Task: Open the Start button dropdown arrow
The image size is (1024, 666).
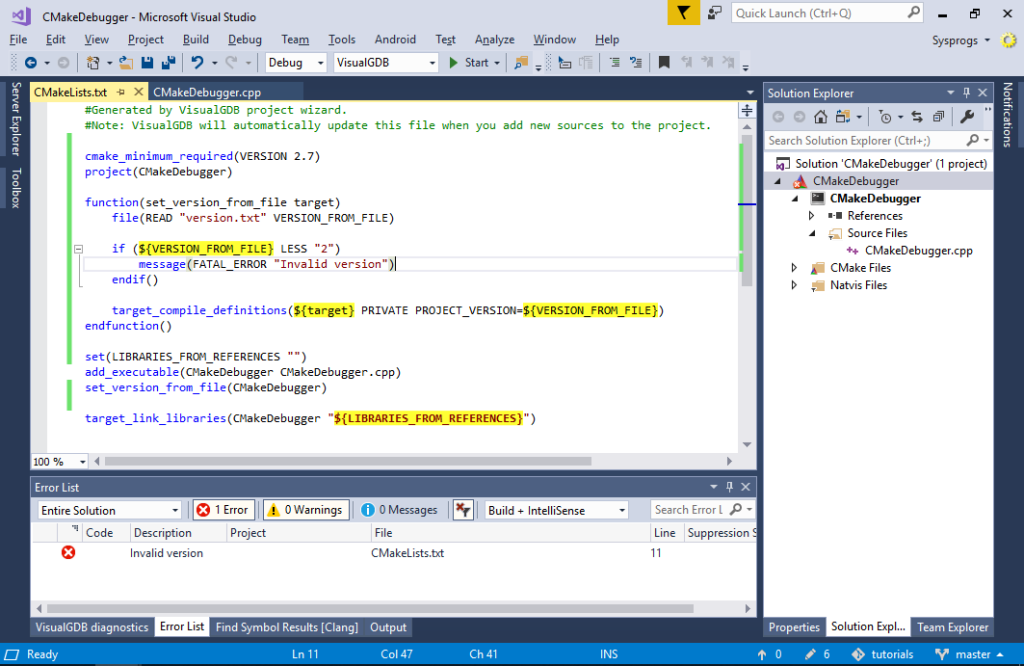Action: [497, 63]
